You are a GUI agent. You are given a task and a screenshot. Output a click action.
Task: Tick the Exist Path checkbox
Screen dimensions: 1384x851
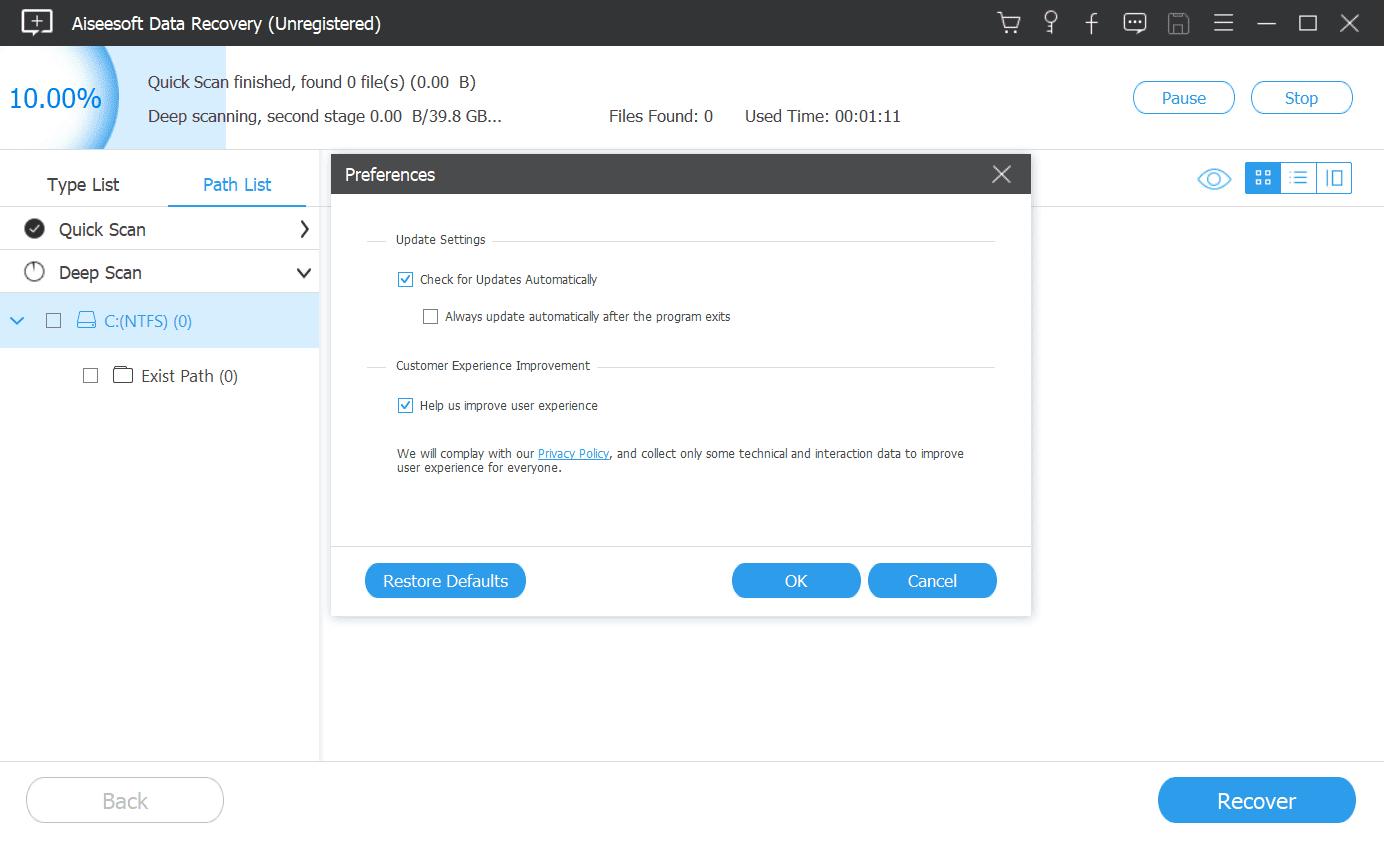point(90,376)
